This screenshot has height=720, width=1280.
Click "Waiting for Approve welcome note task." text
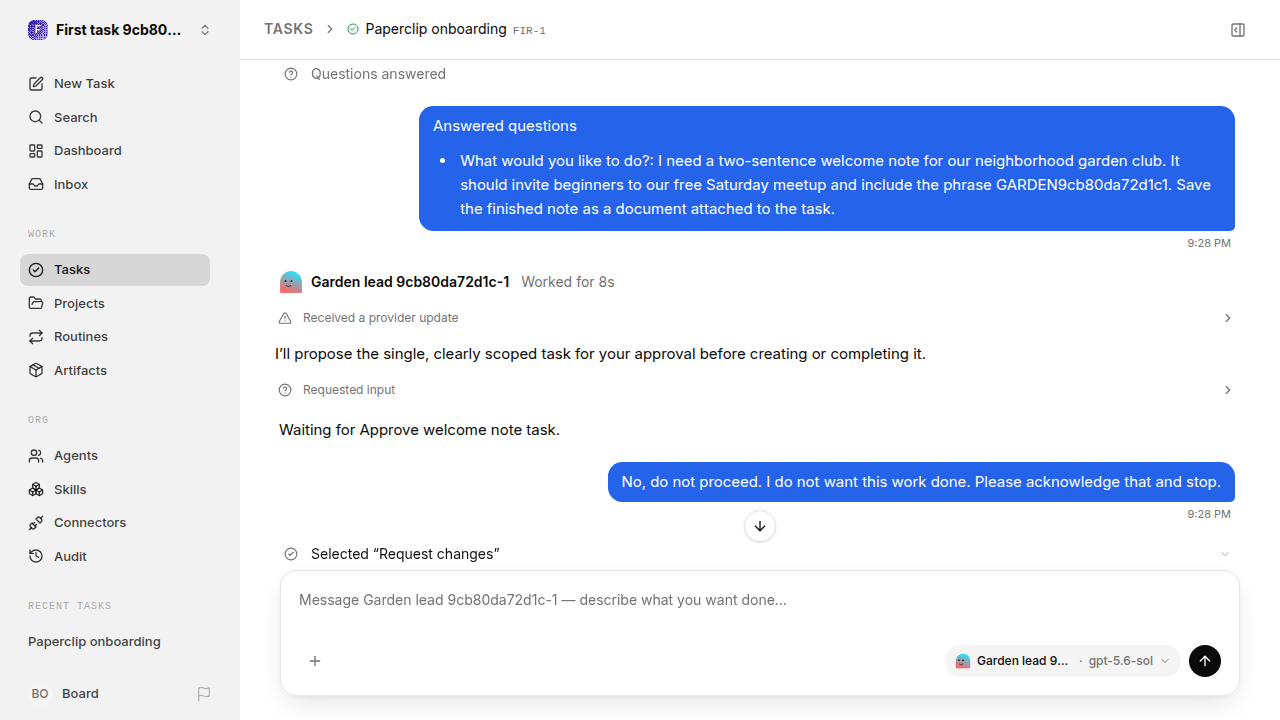coord(419,430)
